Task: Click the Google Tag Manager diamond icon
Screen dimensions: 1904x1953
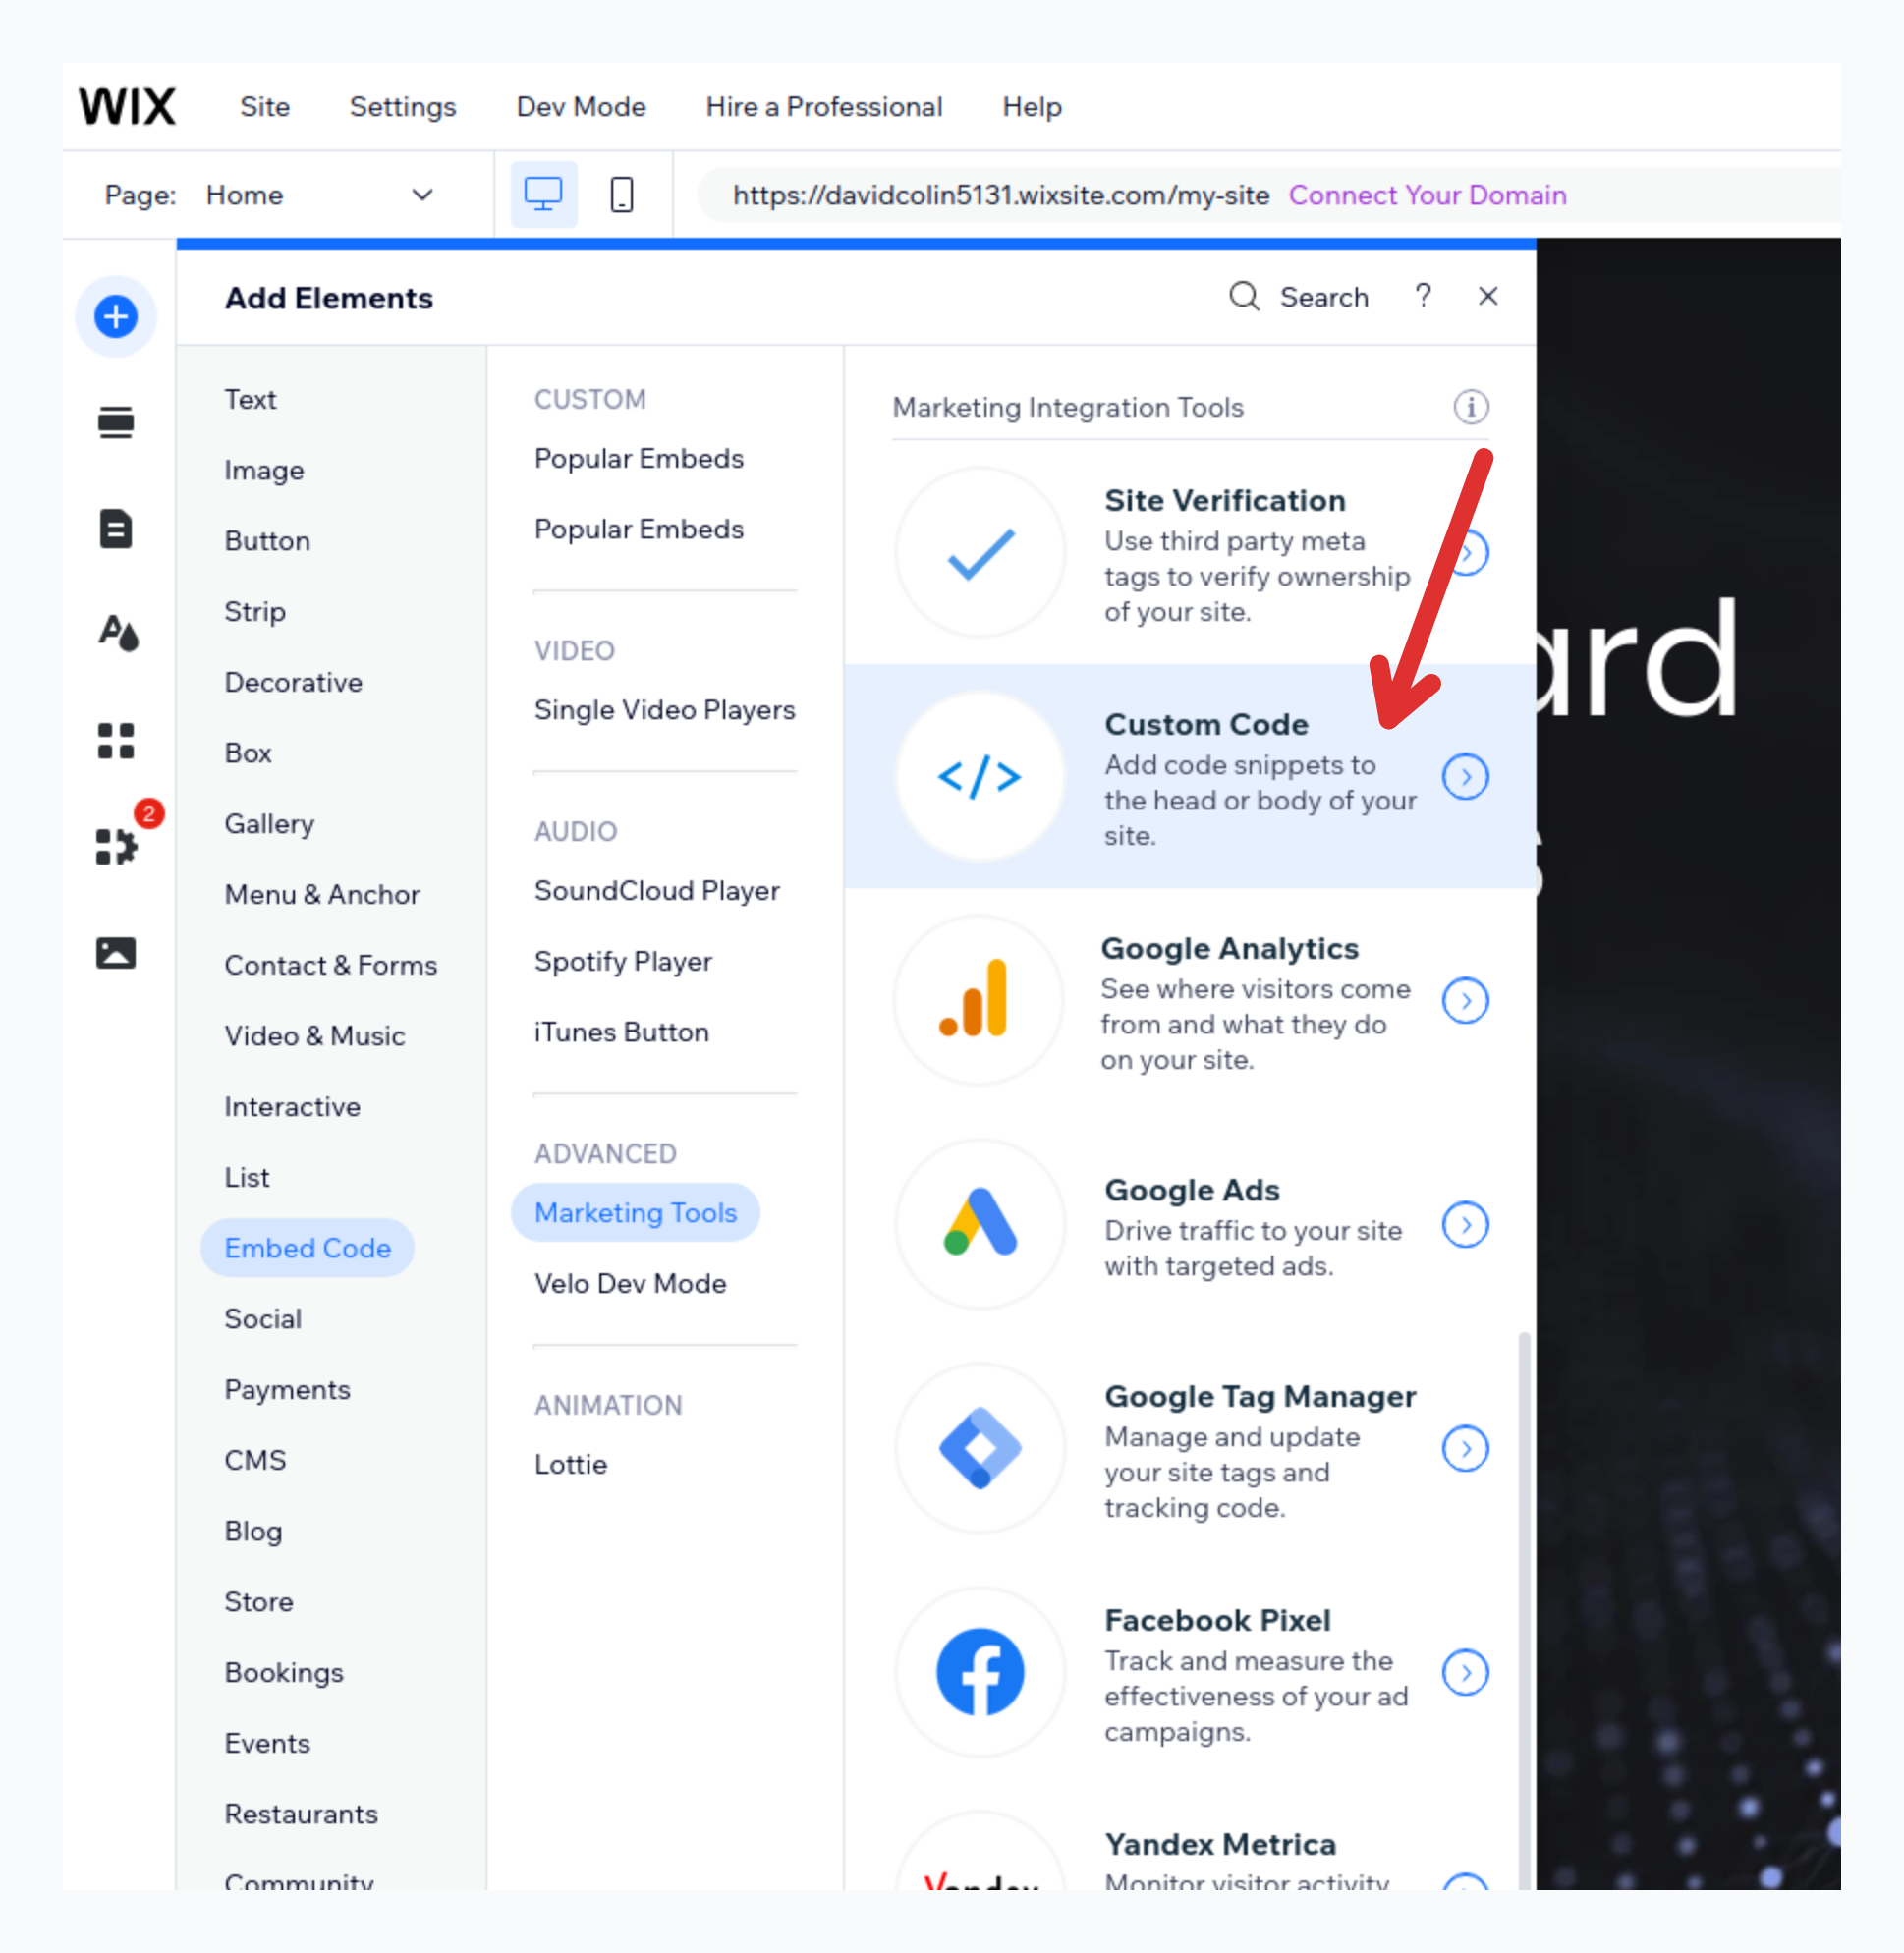Action: pos(980,1447)
